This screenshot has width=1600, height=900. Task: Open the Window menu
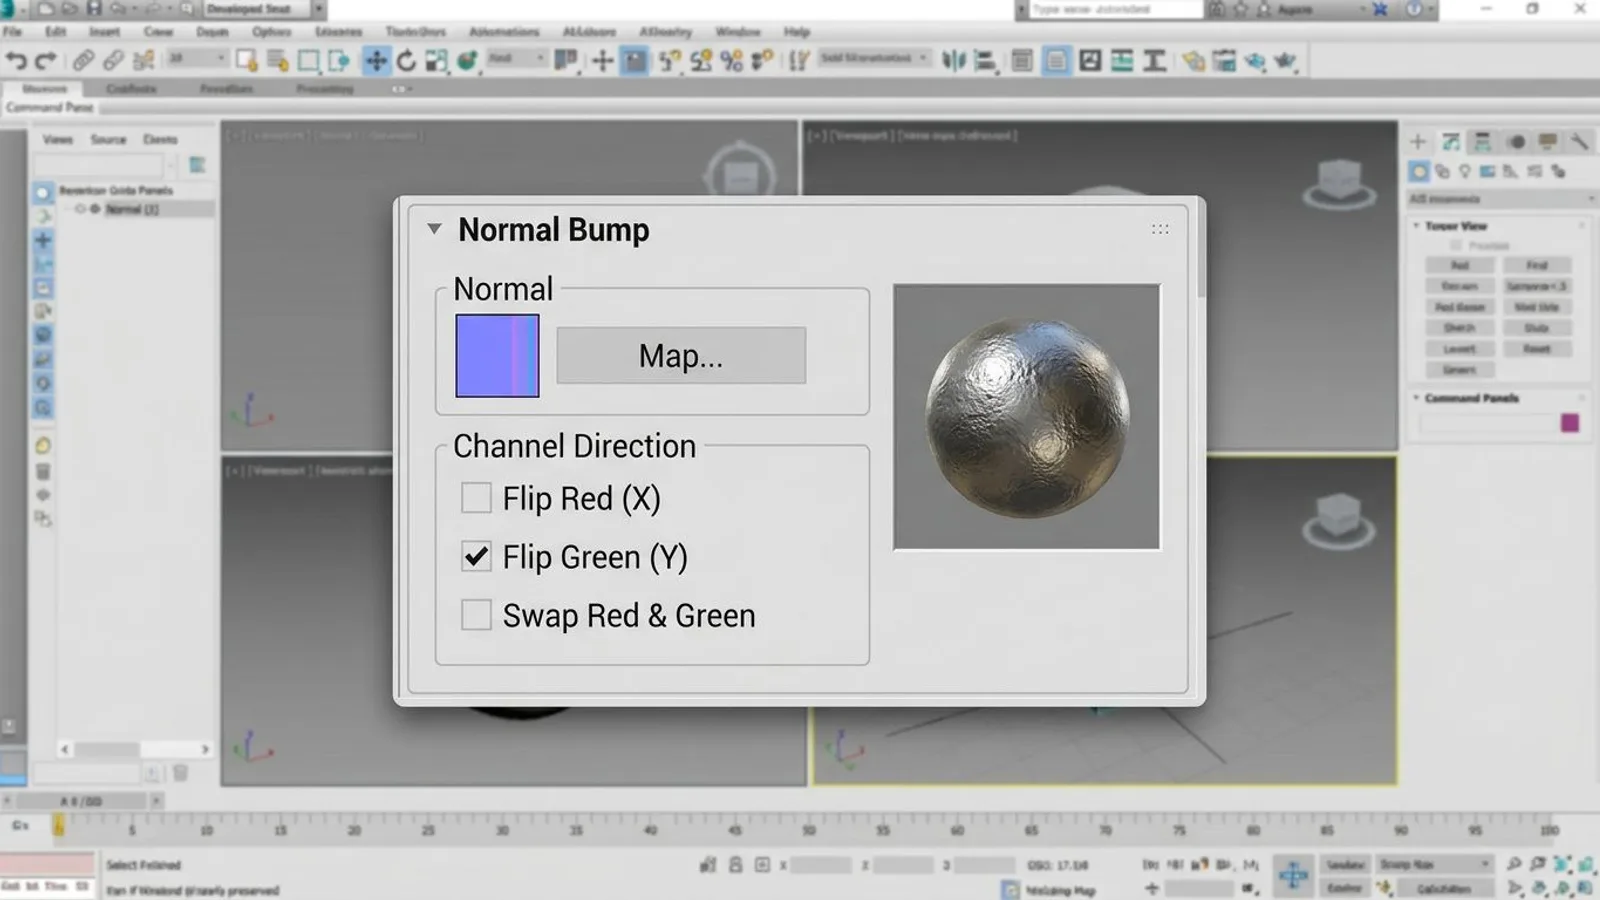pyautogui.click(x=737, y=31)
